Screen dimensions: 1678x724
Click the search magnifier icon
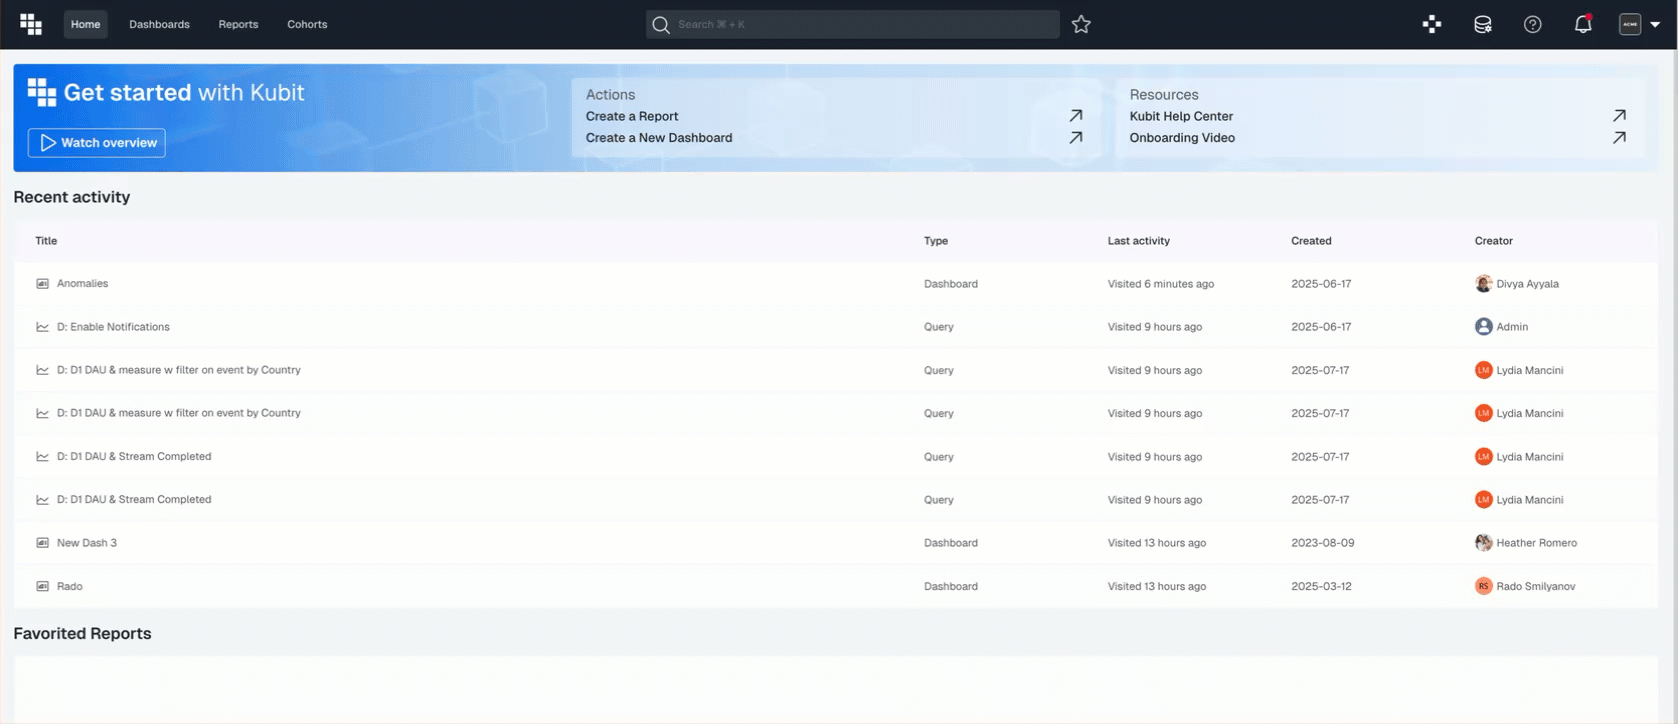tap(661, 25)
